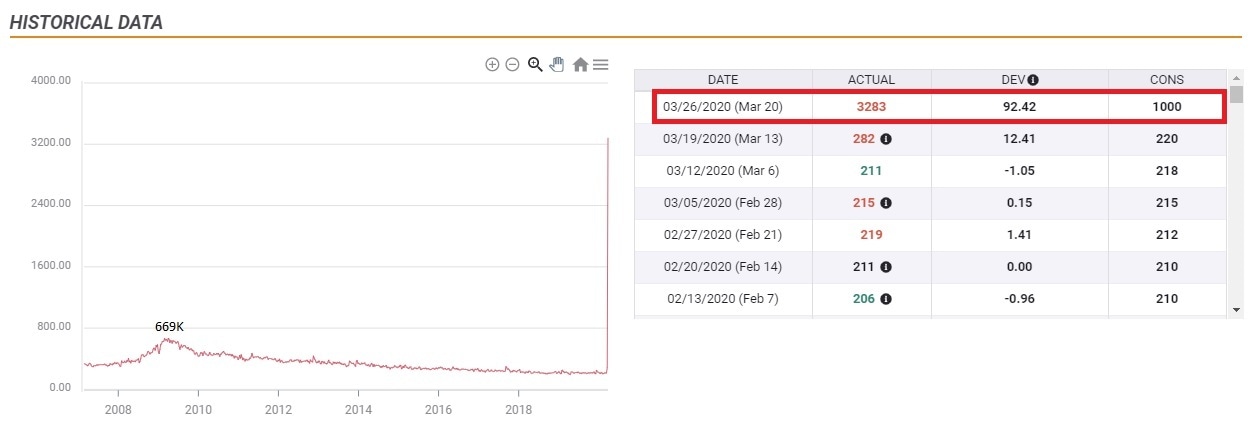This screenshot has height=433, width=1256.
Task: Click consensus value 212
Action: (x=1166, y=235)
